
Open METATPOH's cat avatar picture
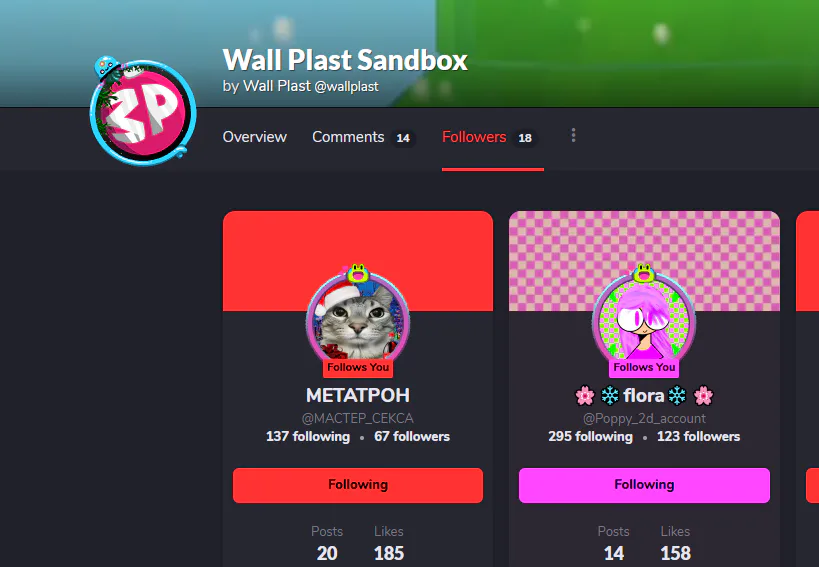click(x=358, y=320)
